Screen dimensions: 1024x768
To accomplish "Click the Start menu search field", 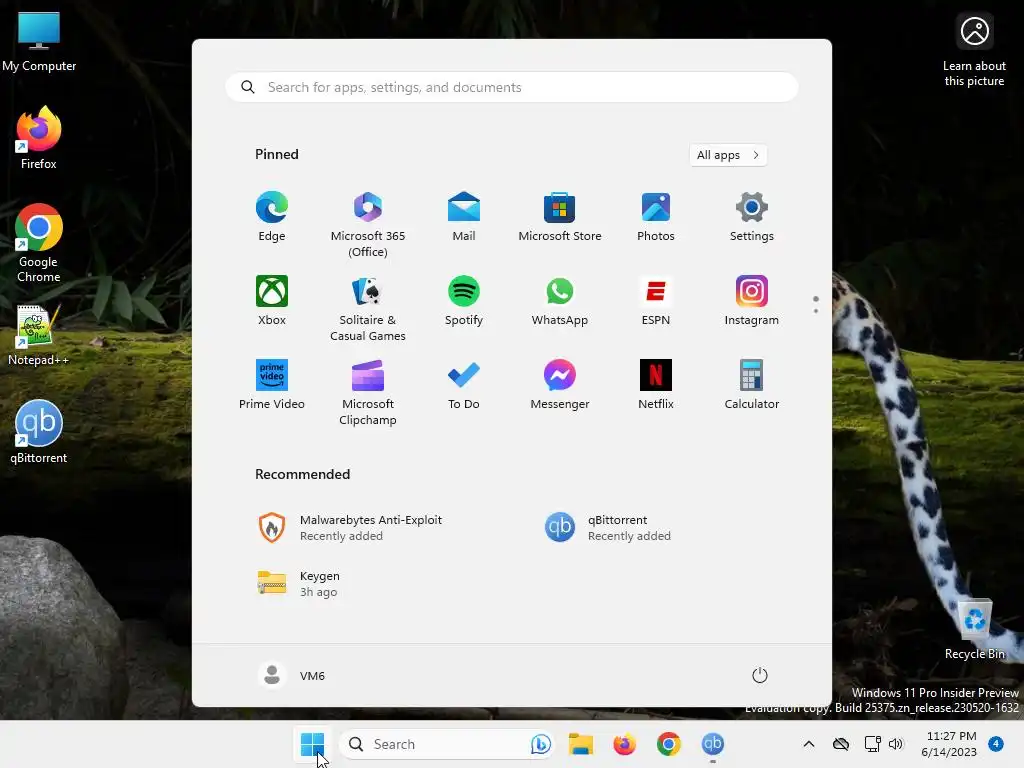I will point(512,88).
